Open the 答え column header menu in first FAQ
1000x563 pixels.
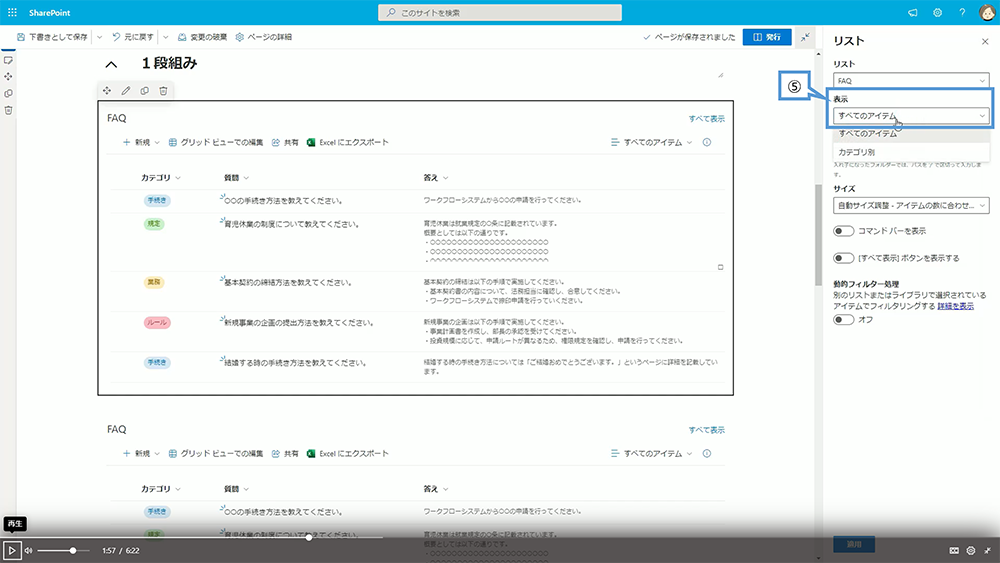(x=436, y=178)
